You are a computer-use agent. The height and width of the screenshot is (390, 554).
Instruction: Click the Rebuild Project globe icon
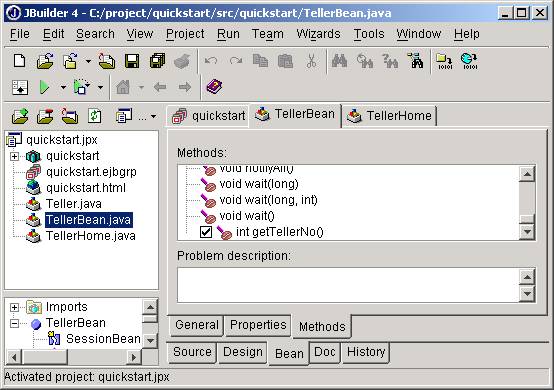[x=470, y=61]
